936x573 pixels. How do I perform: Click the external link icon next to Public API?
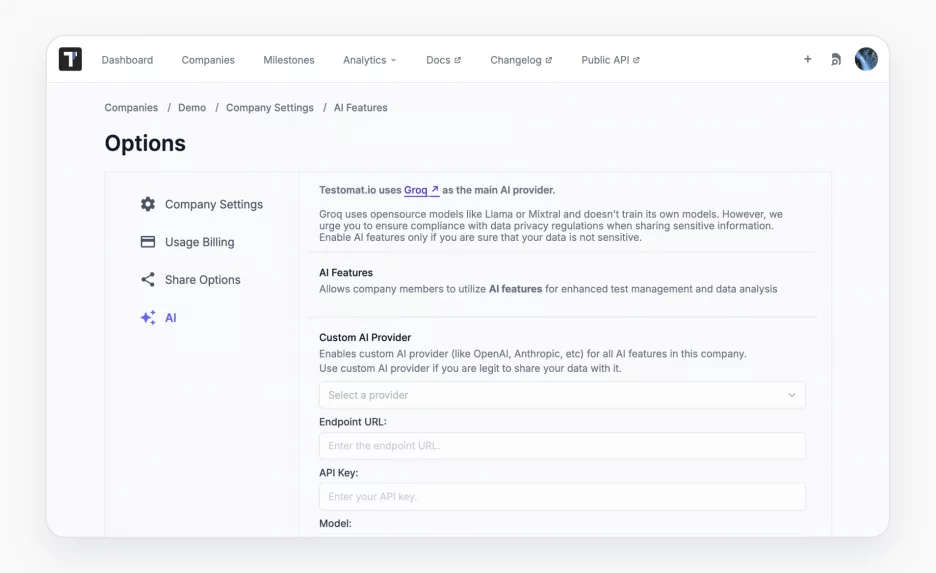coord(636,60)
